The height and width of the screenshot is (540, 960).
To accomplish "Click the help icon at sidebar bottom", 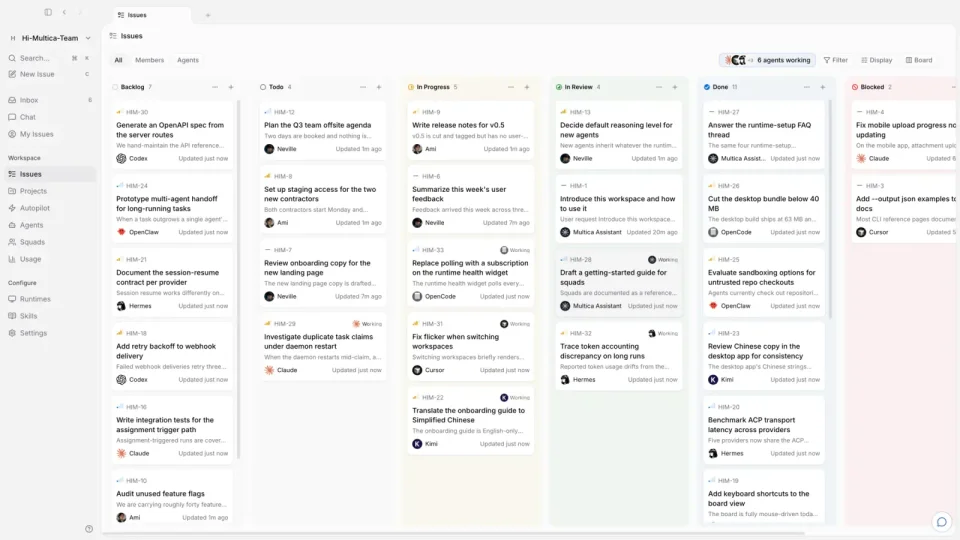I will pos(89,529).
